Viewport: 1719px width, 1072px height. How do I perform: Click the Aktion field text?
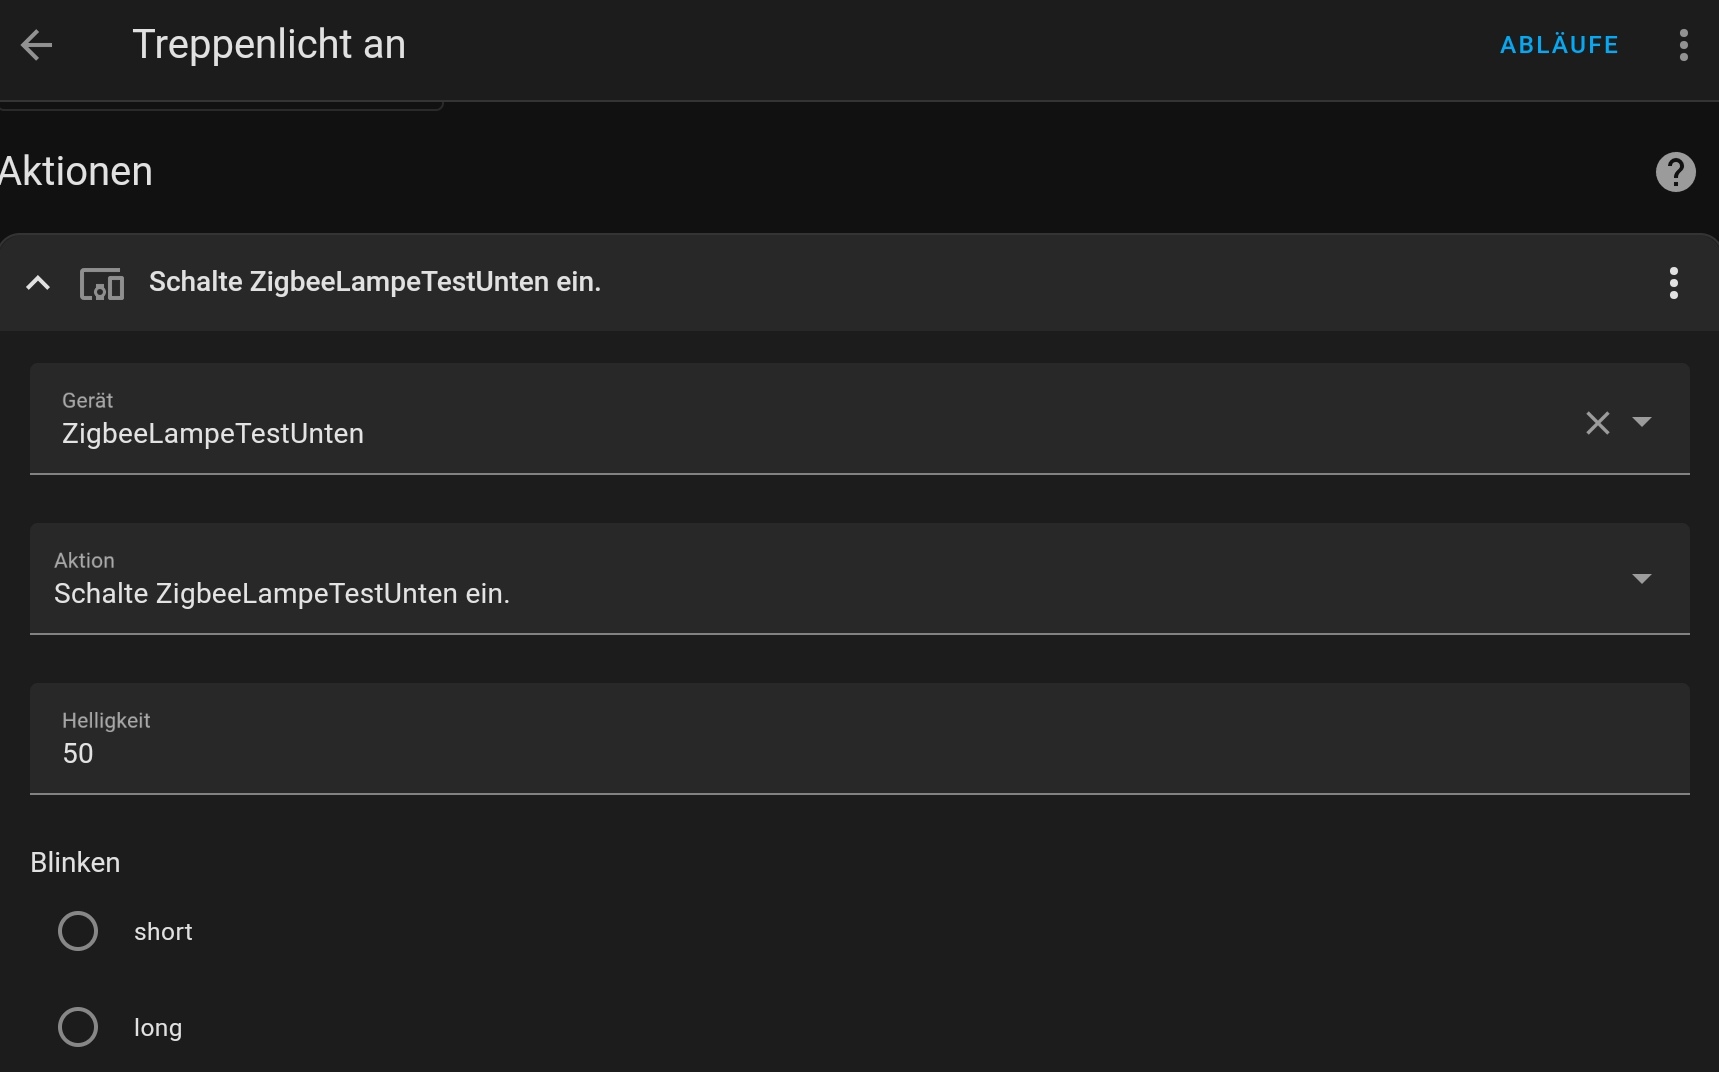point(282,593)
